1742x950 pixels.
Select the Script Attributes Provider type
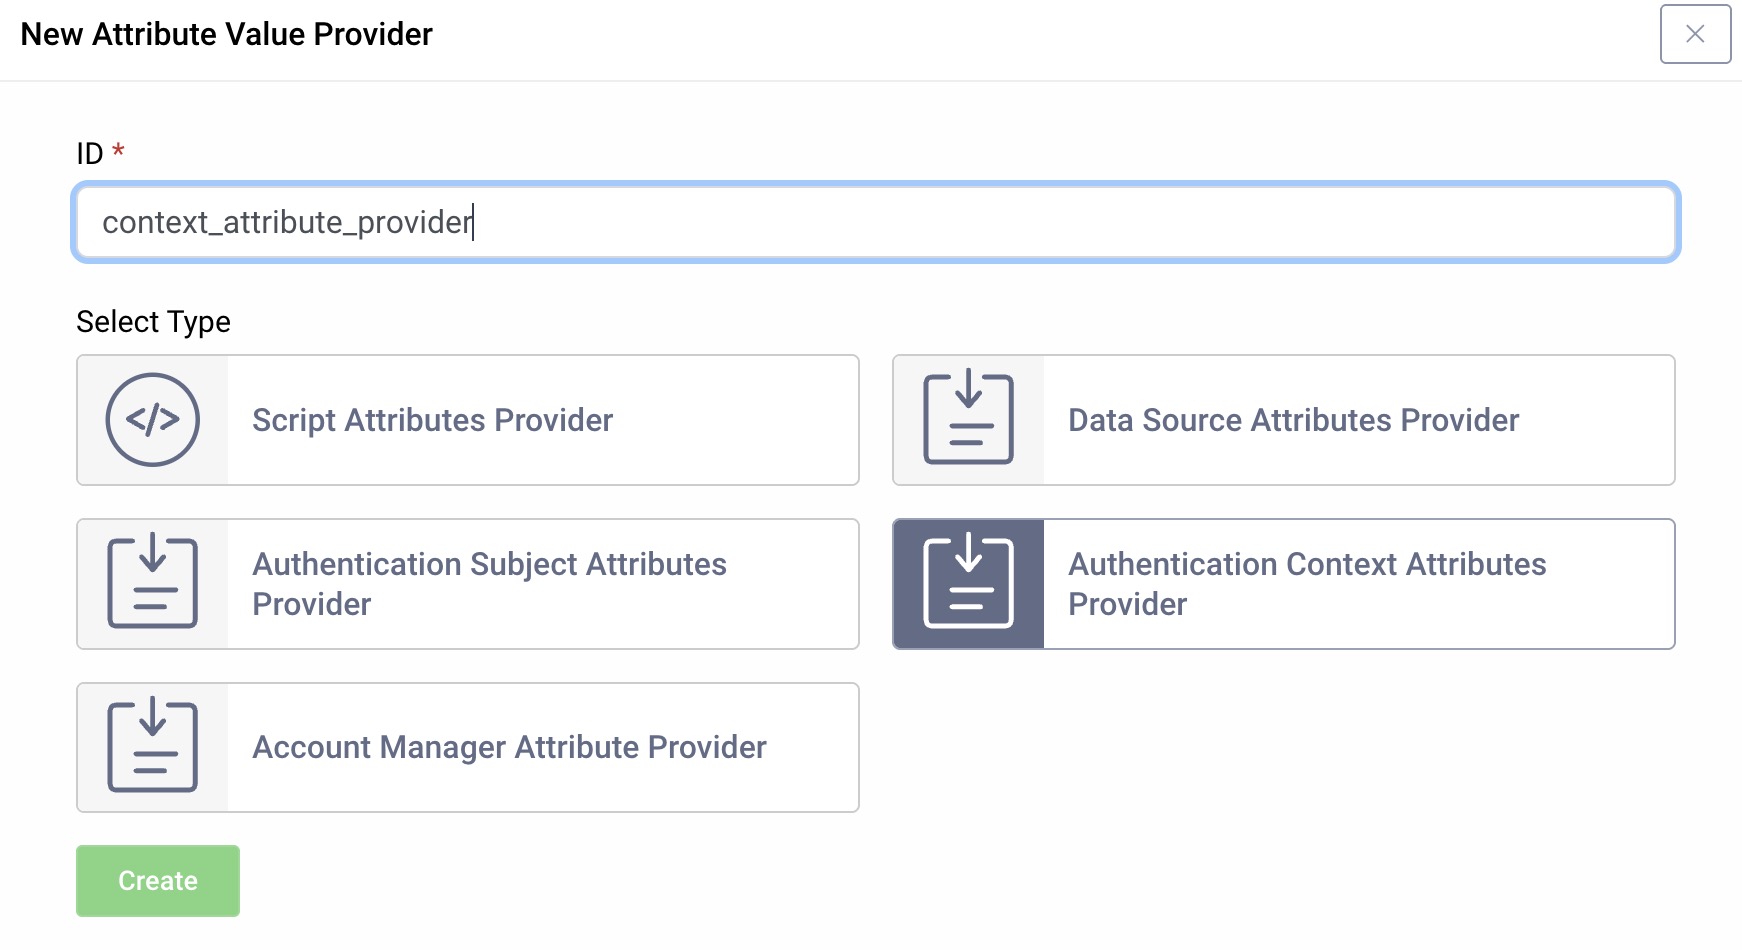466,420
